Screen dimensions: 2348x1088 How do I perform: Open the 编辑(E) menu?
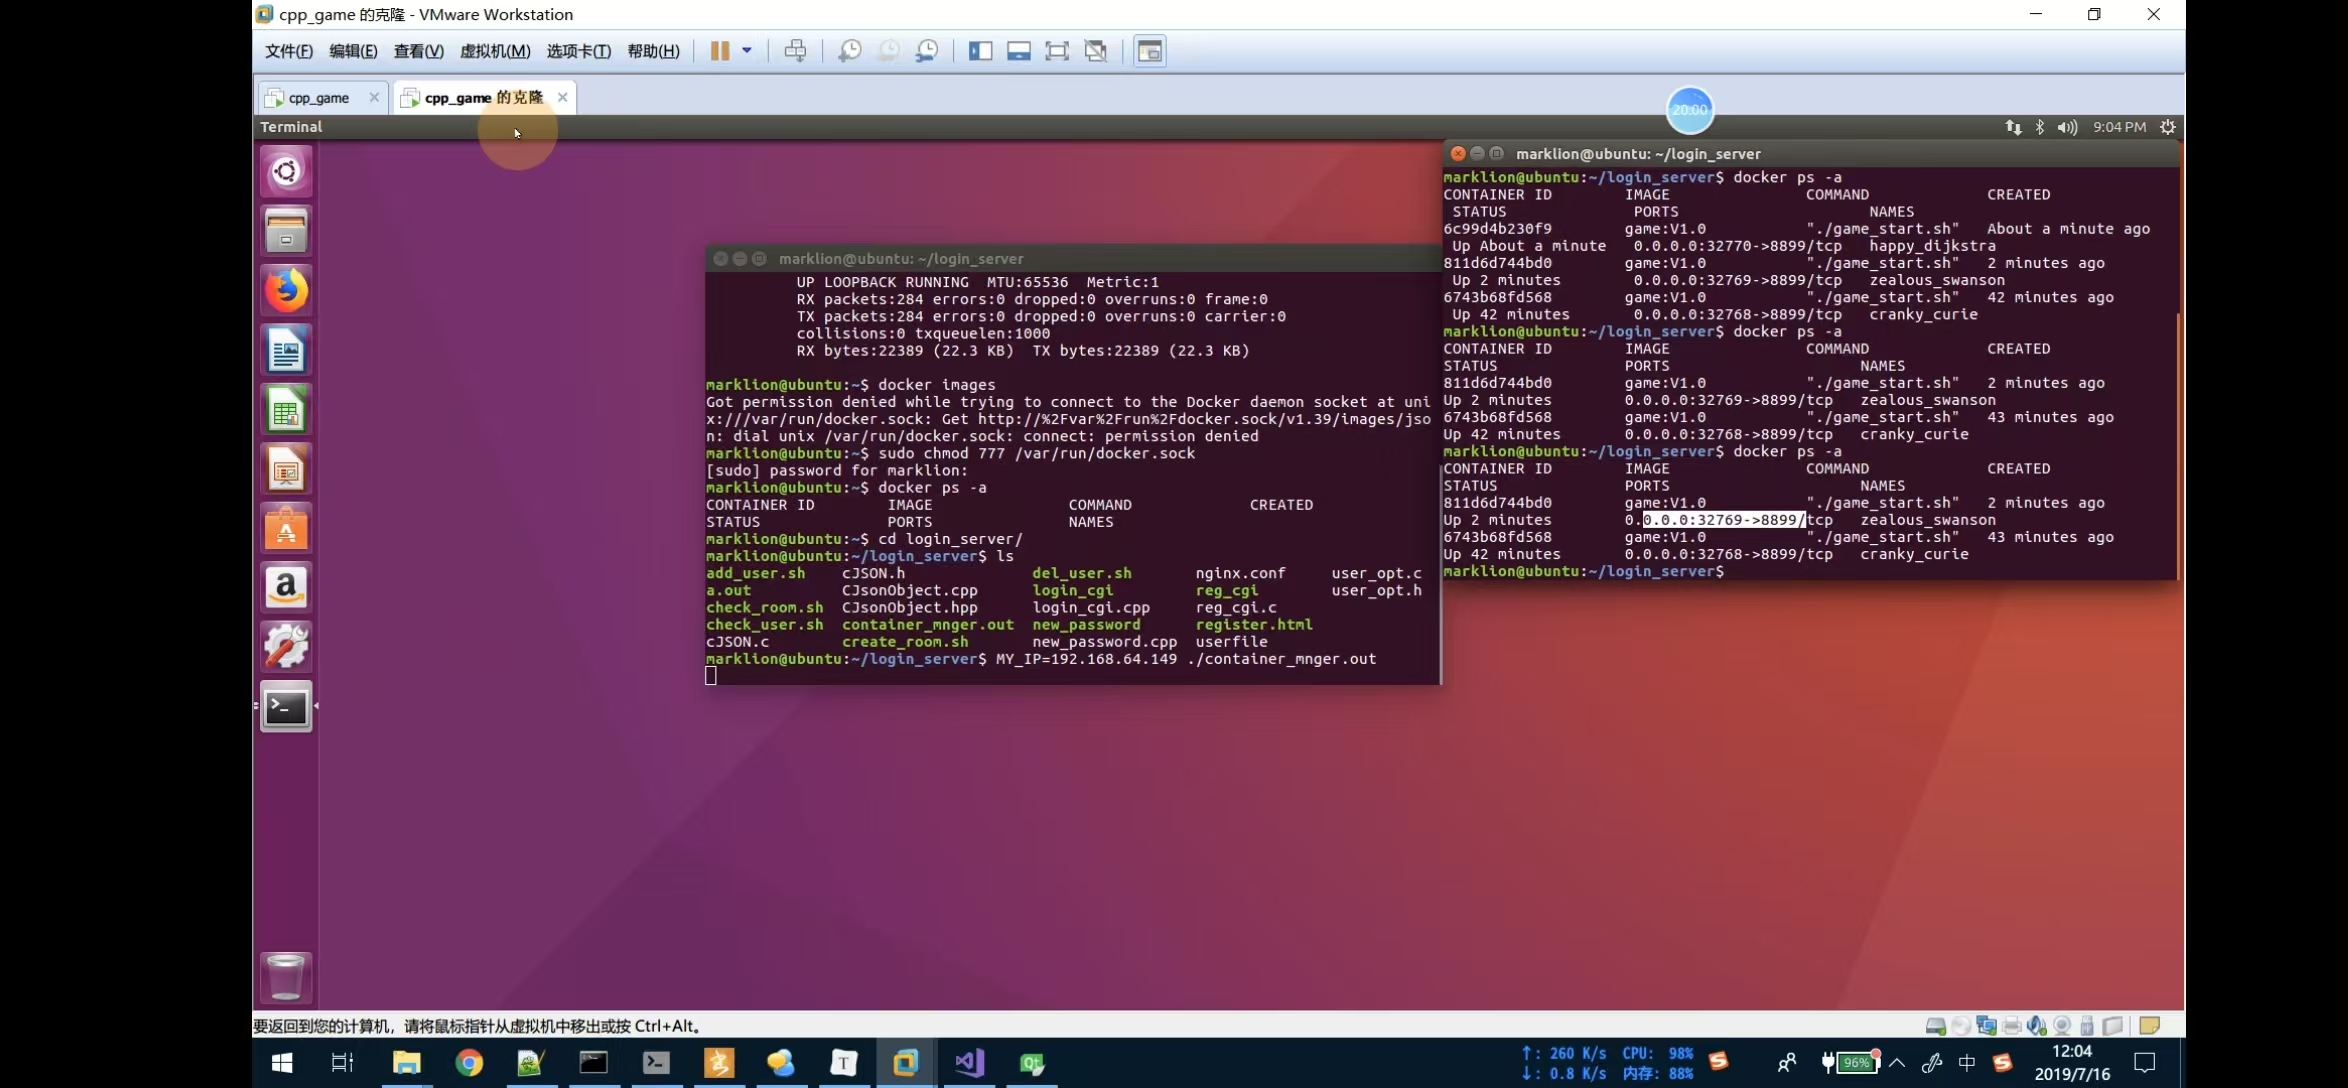click(x=353, y=51)
